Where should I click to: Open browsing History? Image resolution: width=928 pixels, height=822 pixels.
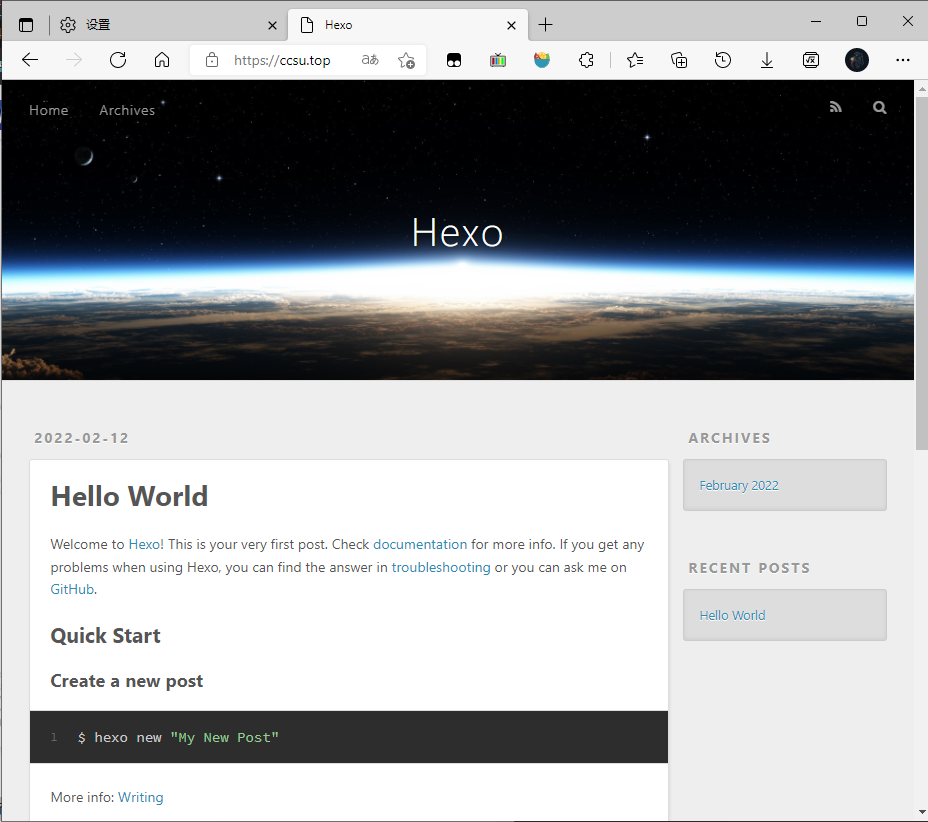tap(723, 60)
